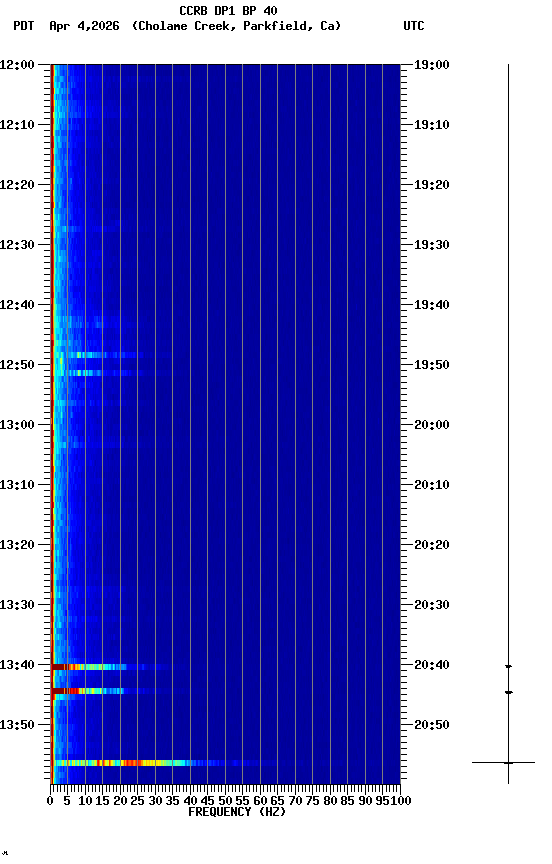Click the '13:50' PDT time label
Viewport: 552px width, 864px height.
click(x=17, y=725)
